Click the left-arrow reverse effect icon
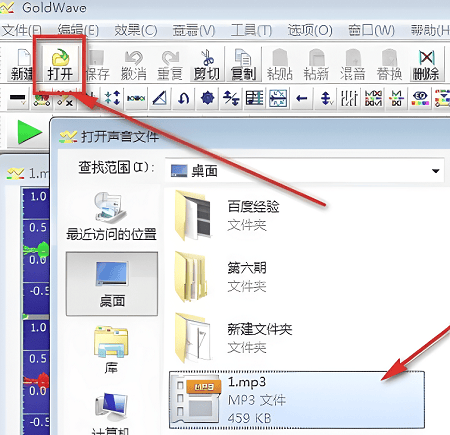Image resolution: width=450 pixels, height=435 pixels. (x=302, y=98)
